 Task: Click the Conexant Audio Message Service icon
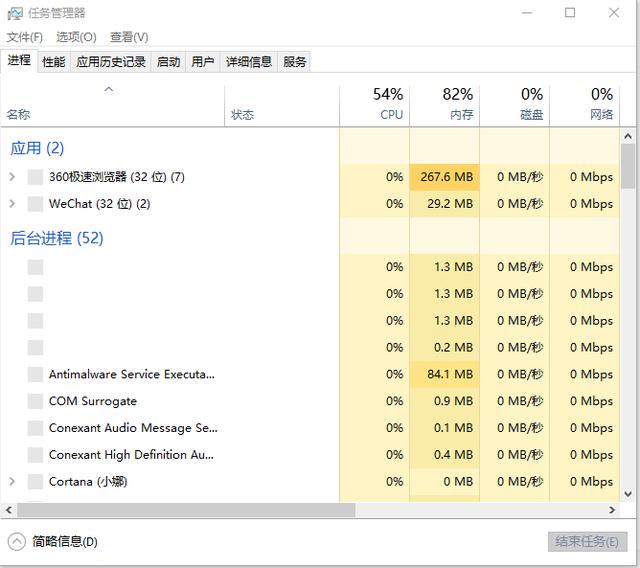pos(36,428)
